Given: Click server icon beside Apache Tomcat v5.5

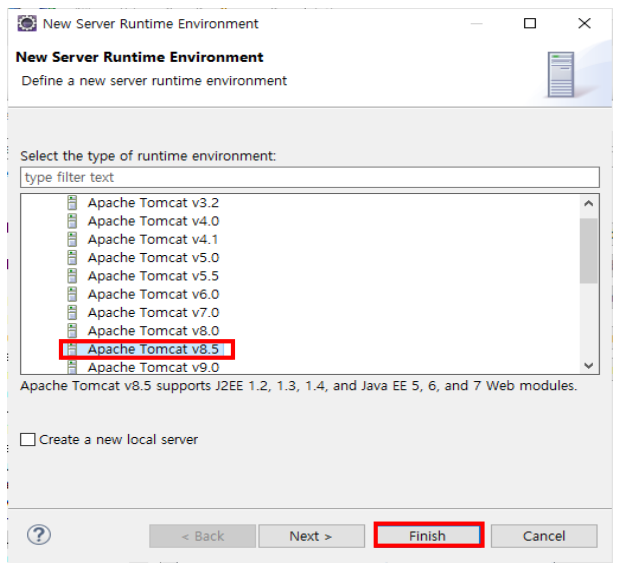Looking at the screenshot, I should 72,276.
